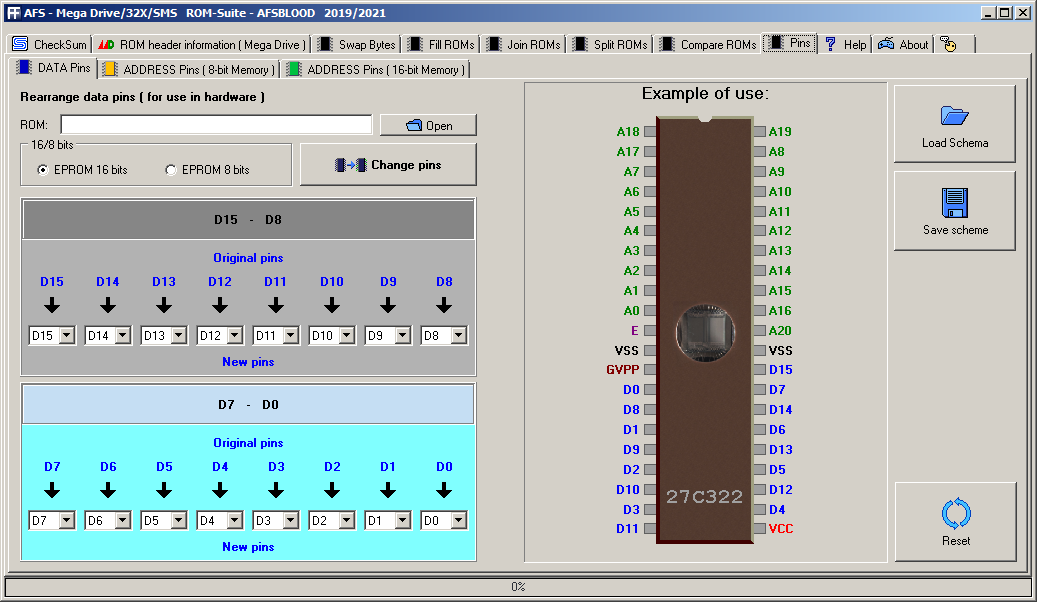The image size is (1037, 602).
Task: Click the Swap Bytes chip icon
Action: click(x=325, y=44)
